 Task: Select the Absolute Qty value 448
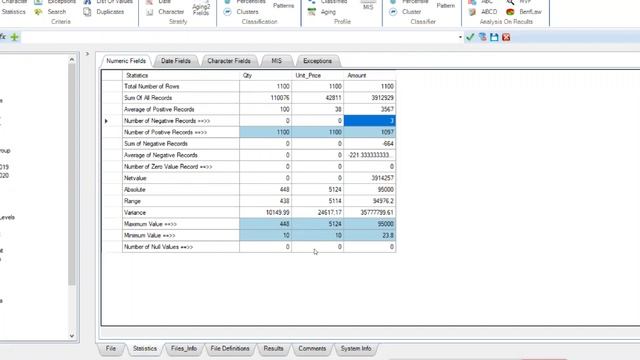coord(265,189)
